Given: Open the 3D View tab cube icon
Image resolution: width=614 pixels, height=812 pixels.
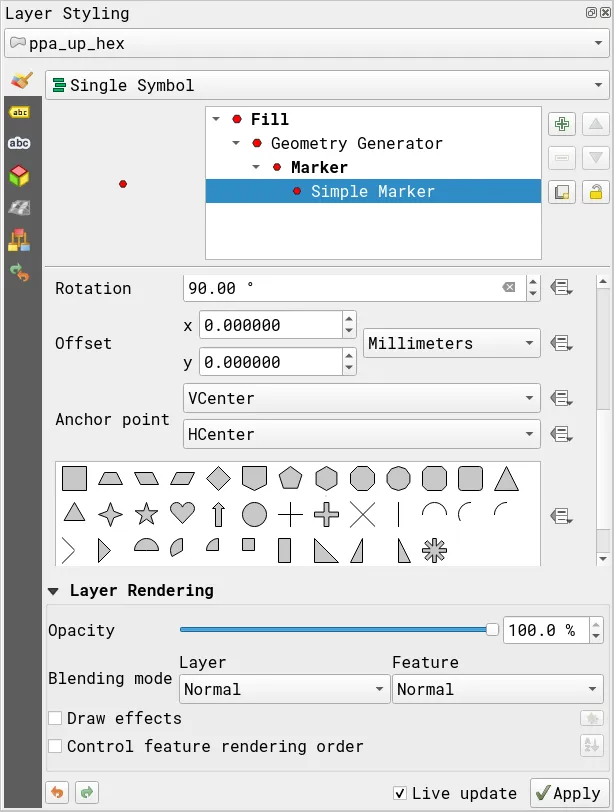Looking at the screenshot, I should pyautogui.click(x=19, y=176).
